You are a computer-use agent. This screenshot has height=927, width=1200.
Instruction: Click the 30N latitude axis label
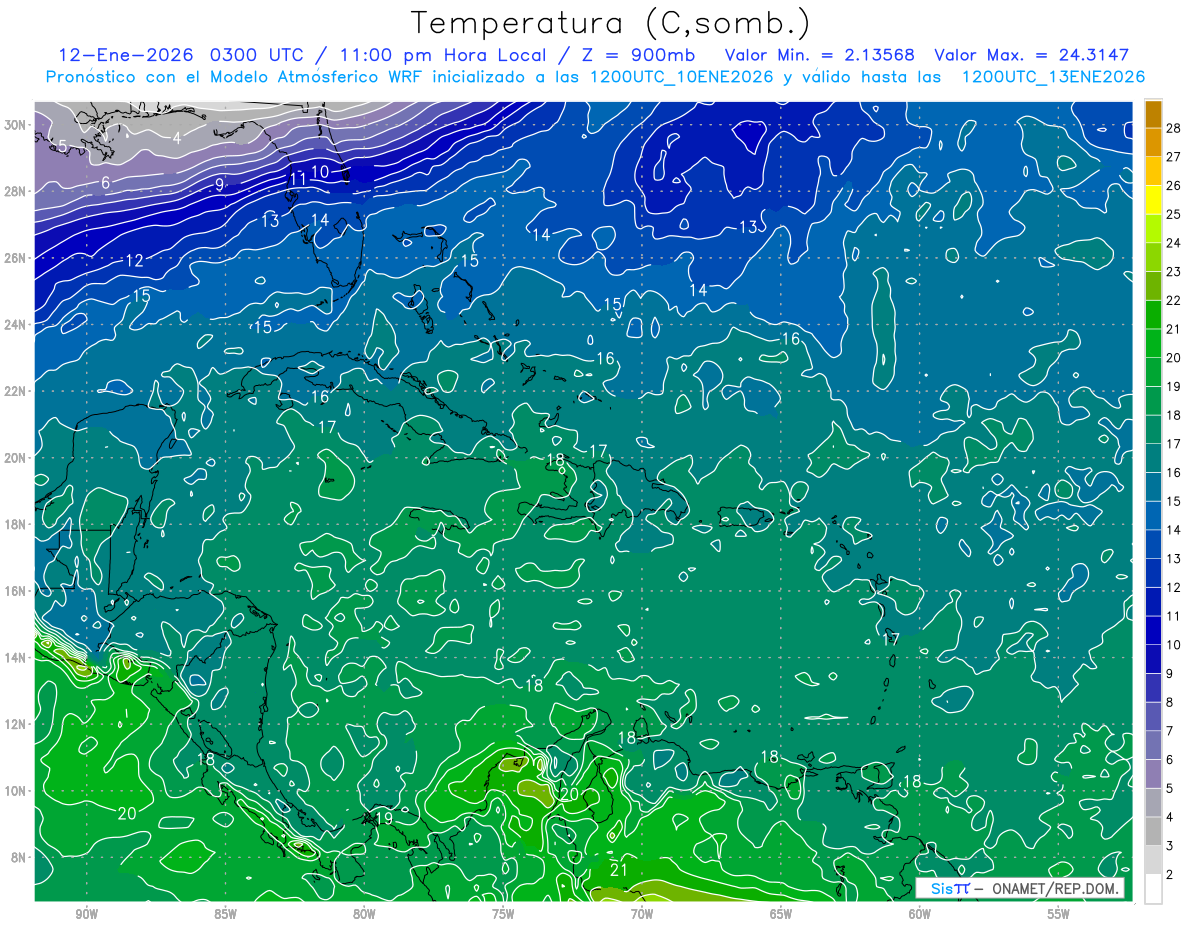(16, 125)
